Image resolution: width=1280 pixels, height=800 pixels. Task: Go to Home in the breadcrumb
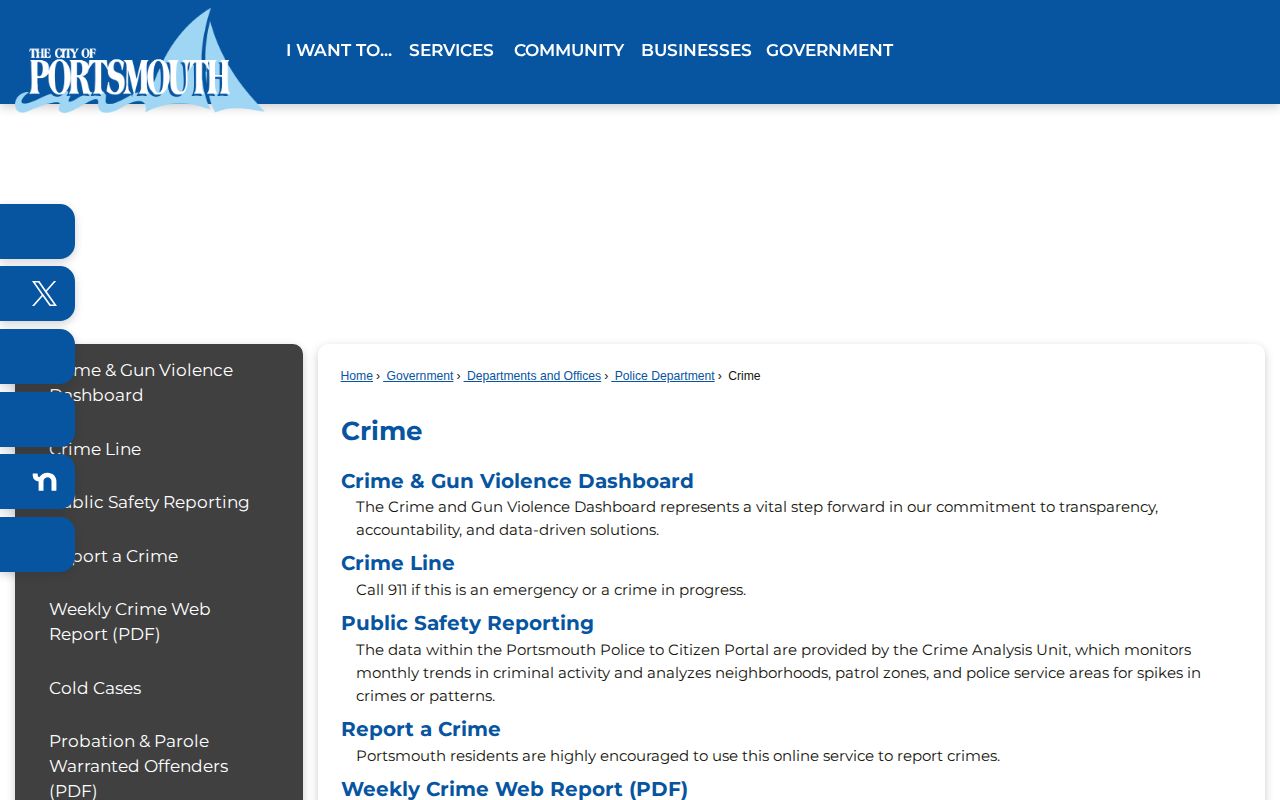coord(357,376)
